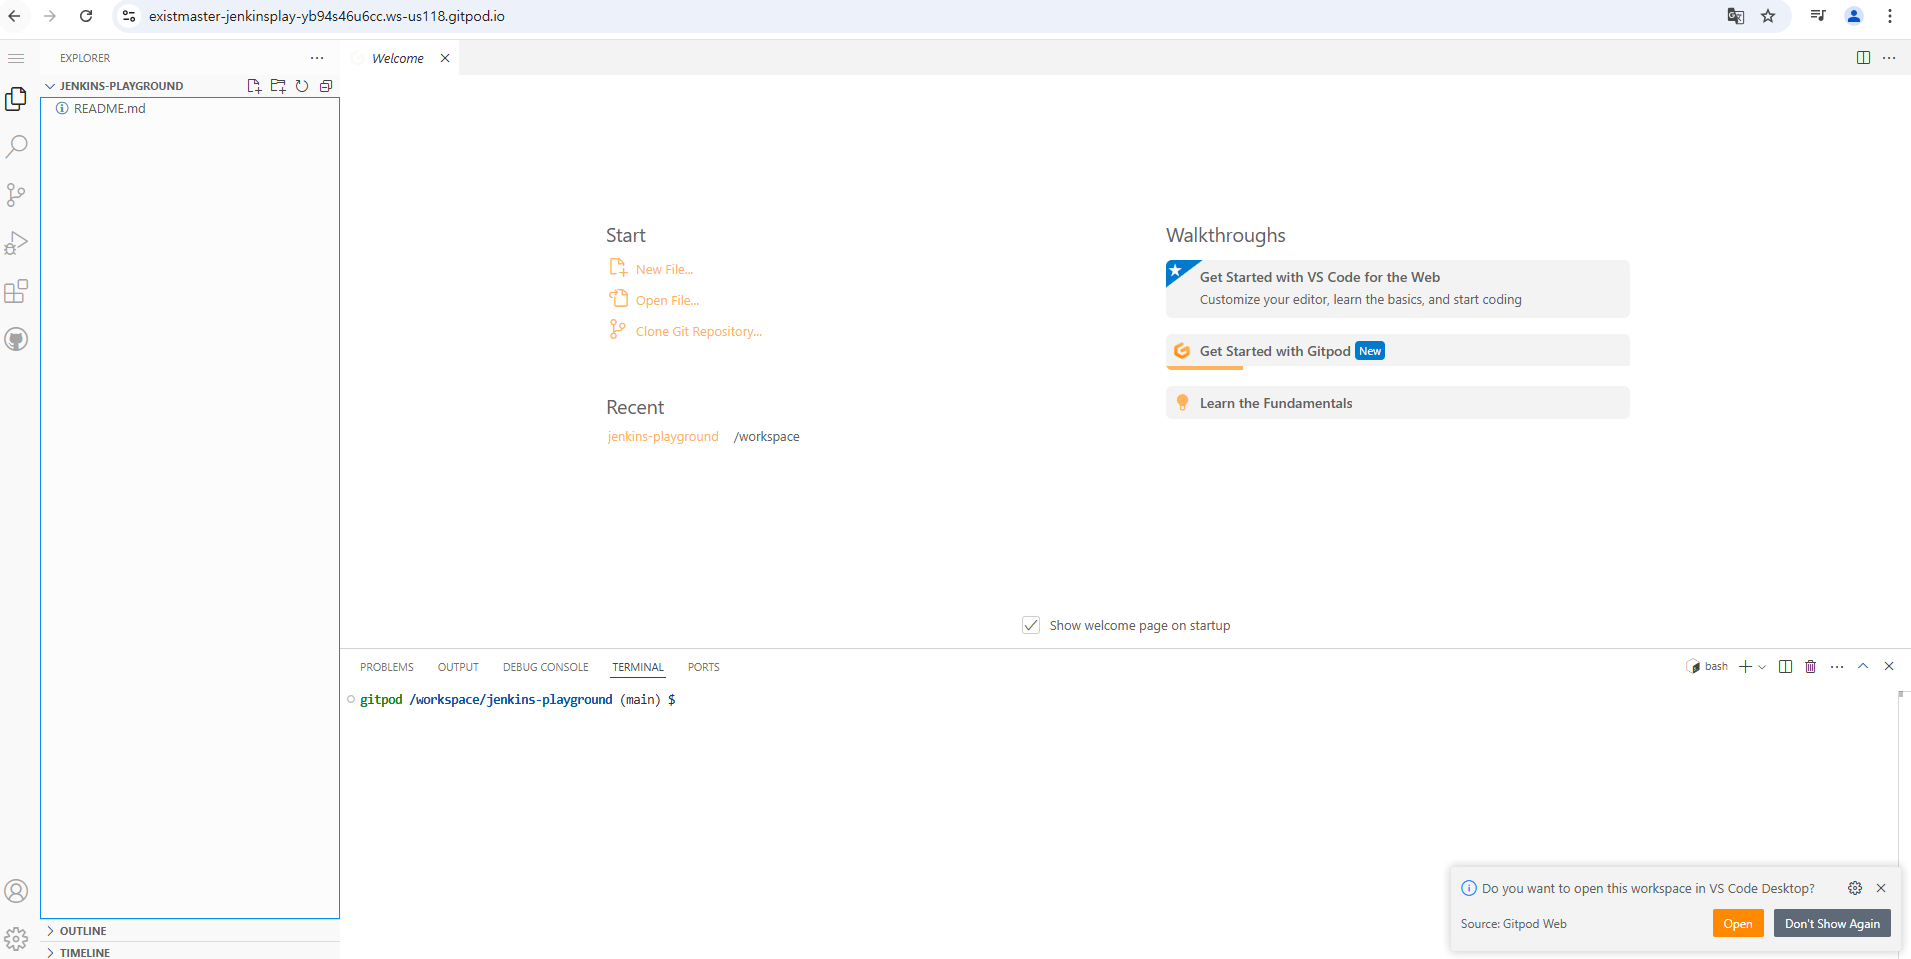The height and width of the screenshot is (959, 1911).
Task: Bookmark this page with star icon
Action: (1768, 16)
